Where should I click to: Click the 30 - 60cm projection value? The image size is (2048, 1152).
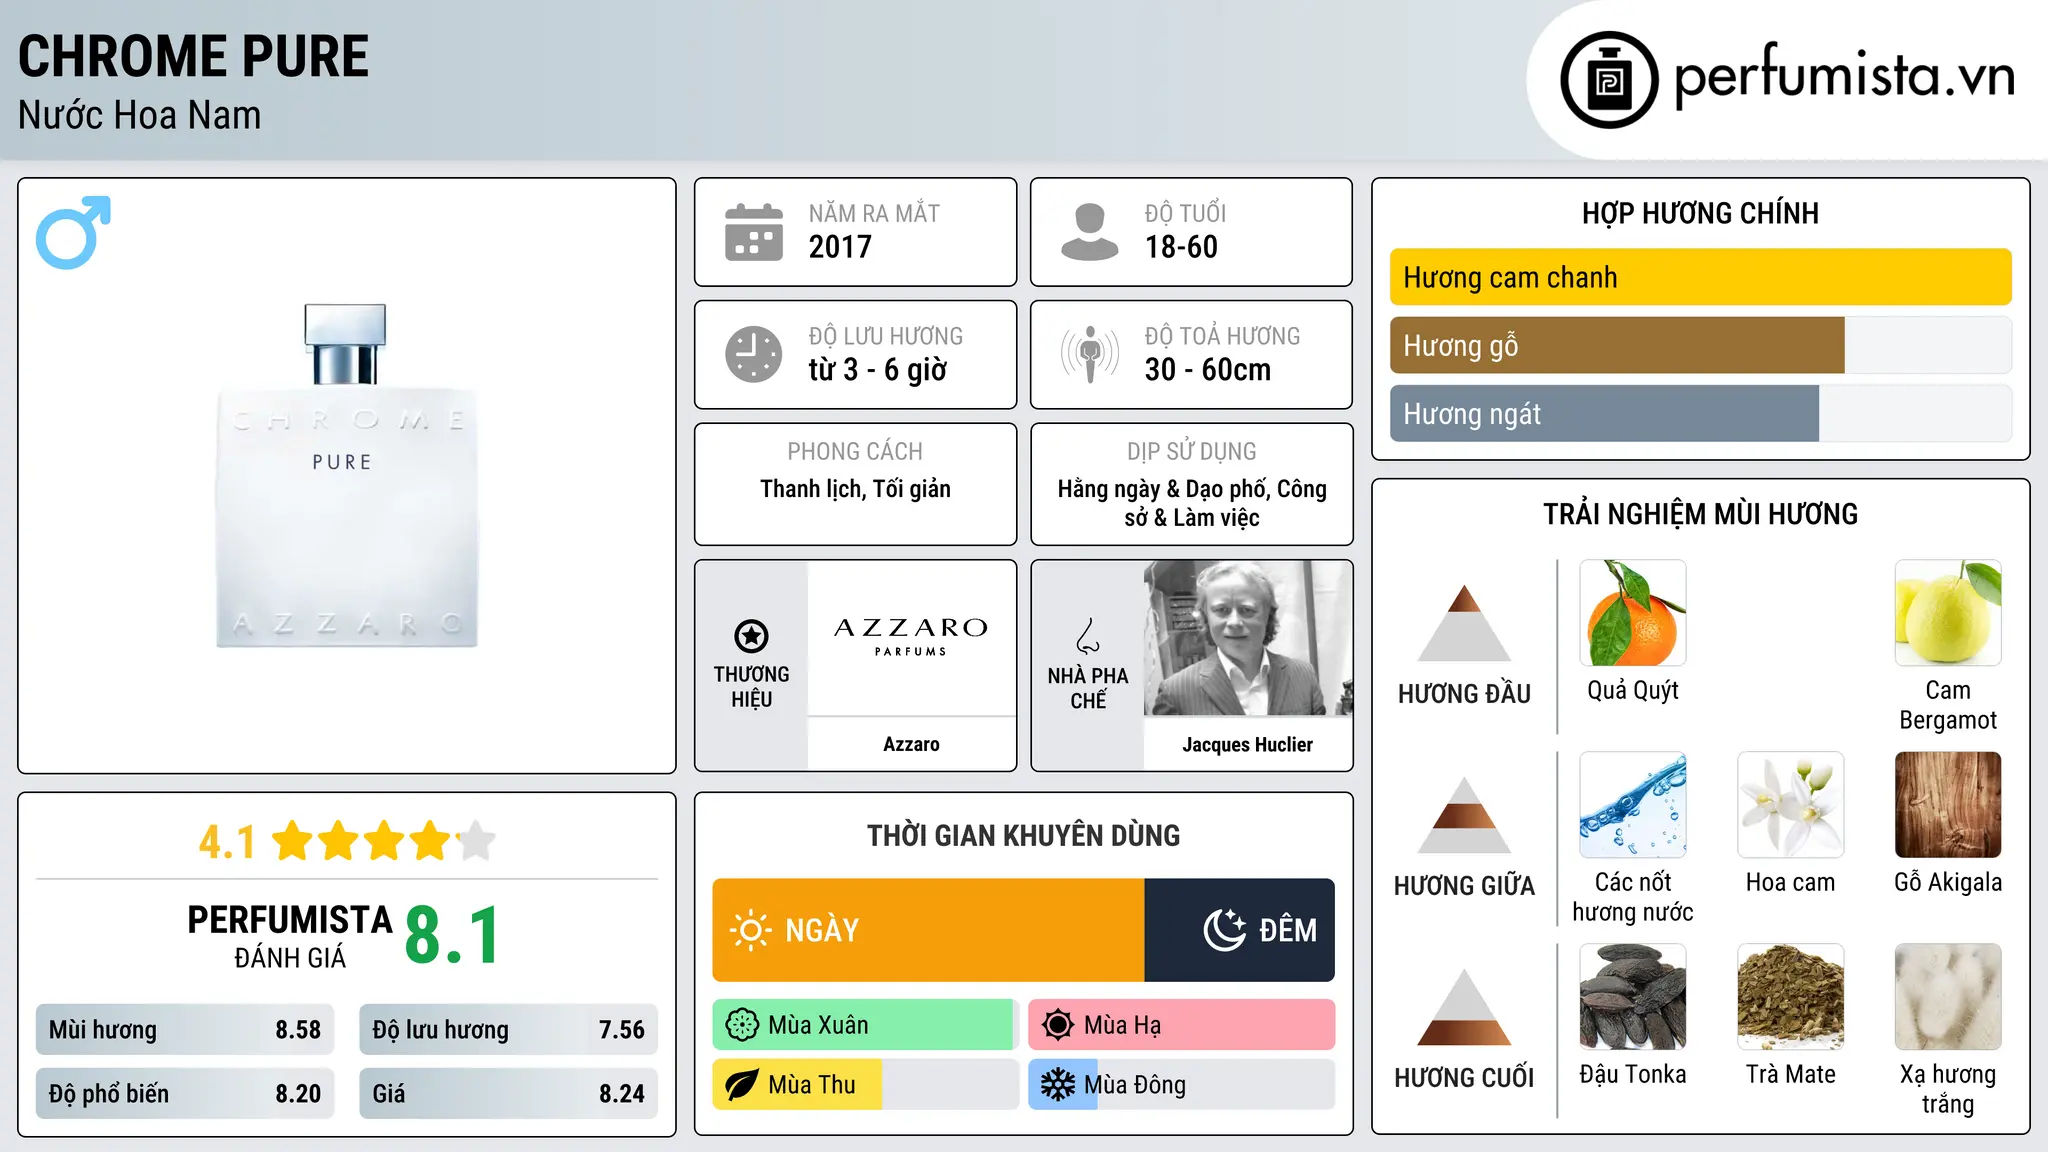coord(1208,370)
